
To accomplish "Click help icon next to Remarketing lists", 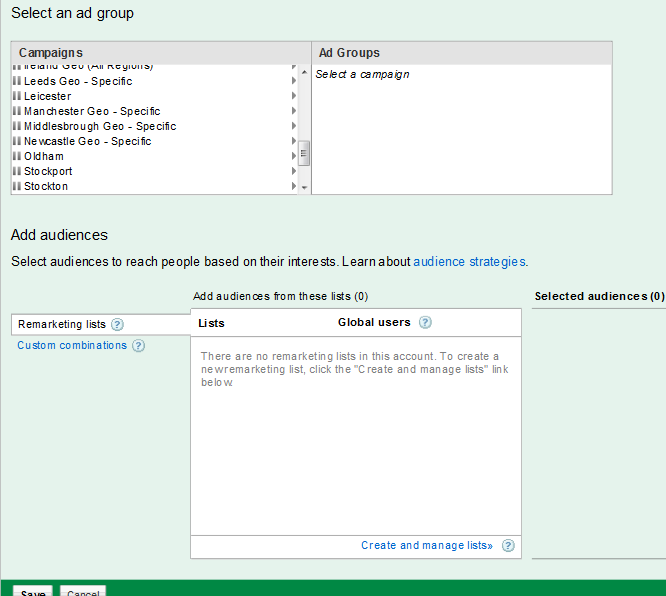I will [x=117, y=324].
